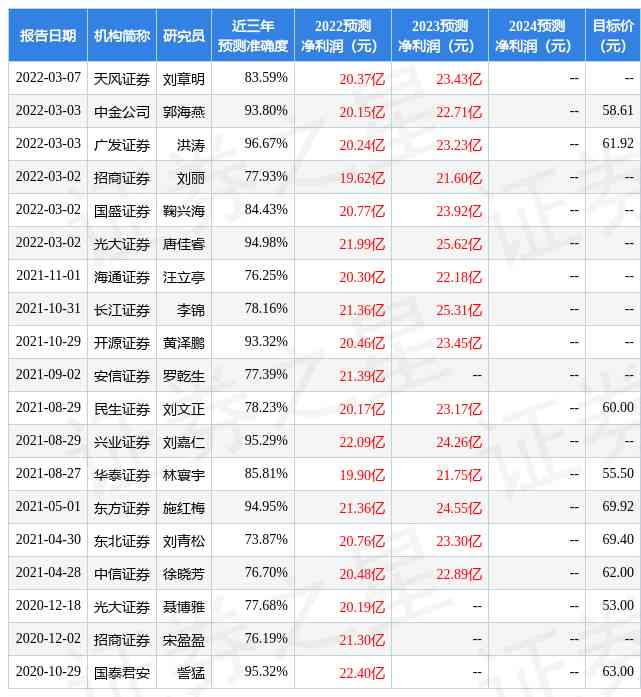Click analyst name 宋盈盈
Viewport: 641px width, 697px height.
point(184,640)
